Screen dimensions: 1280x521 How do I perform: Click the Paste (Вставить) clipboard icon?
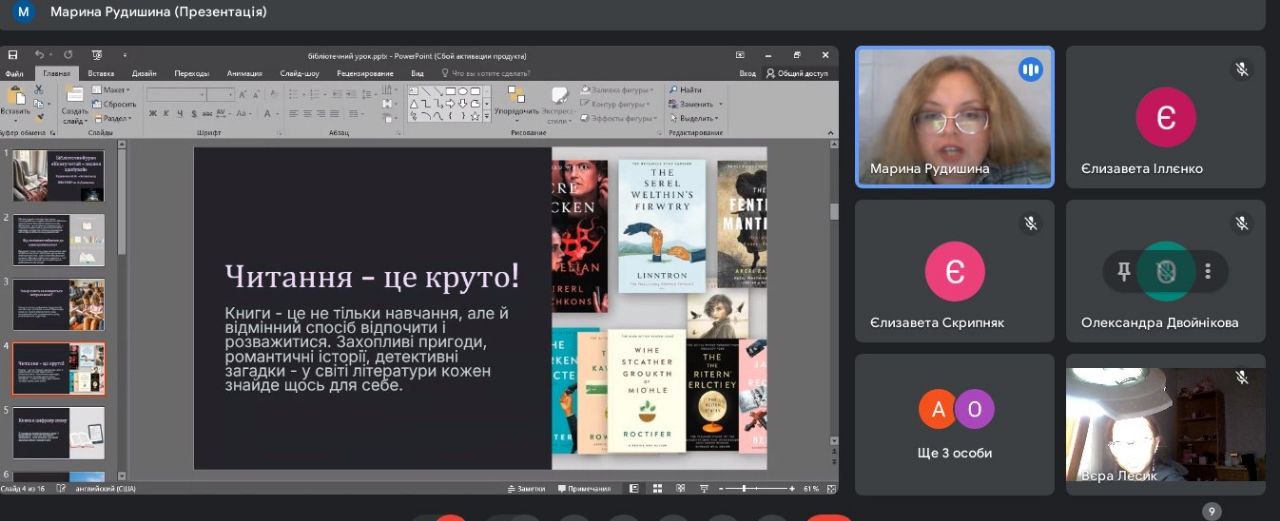(15, 97)
